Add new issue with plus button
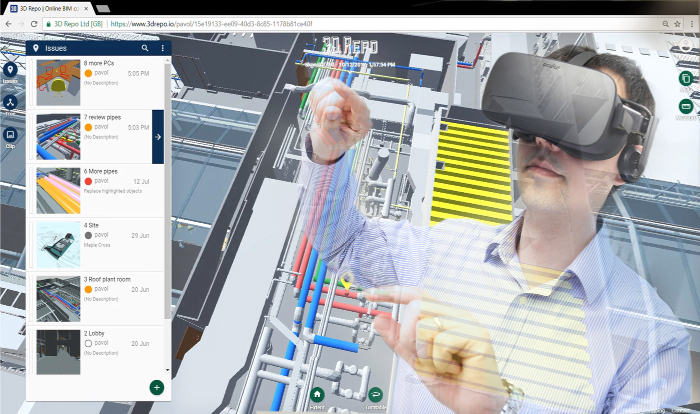The image size is (700, 414). pyautogui.click(x=156, y=387)
